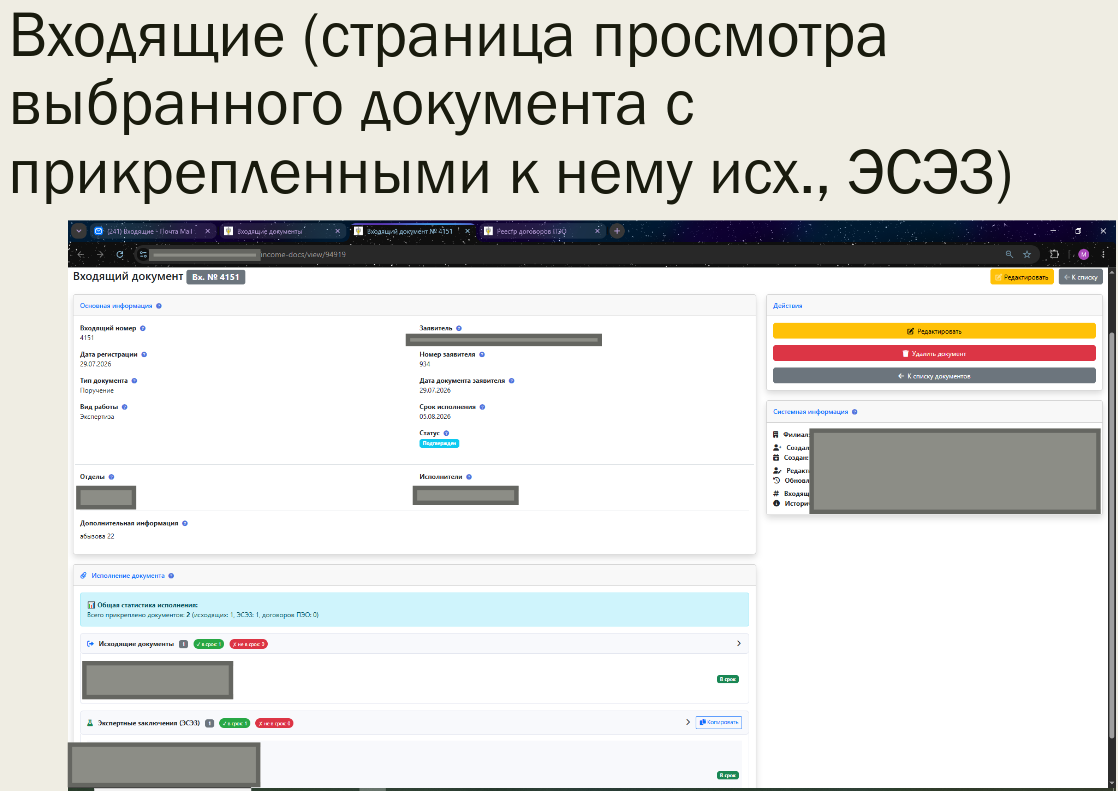Click the wide Редактировать button in Действия
Image resolution: width=1118 pixels, height=791 pixels.
934,331
